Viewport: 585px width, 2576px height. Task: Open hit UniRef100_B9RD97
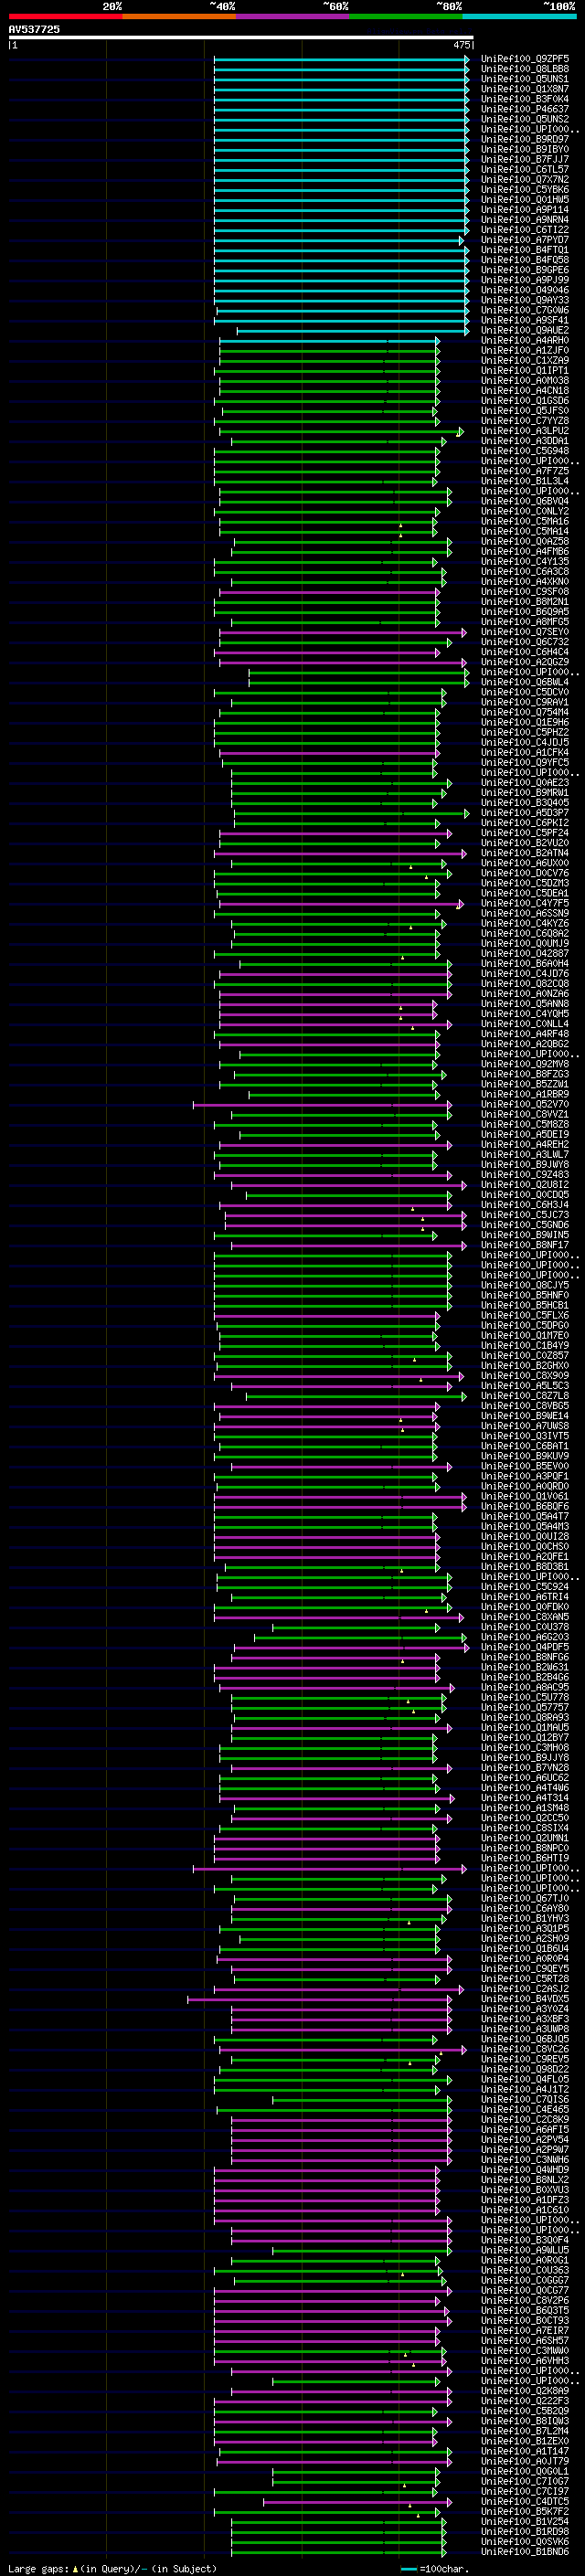pyautogui.click(x=525, y=139)
